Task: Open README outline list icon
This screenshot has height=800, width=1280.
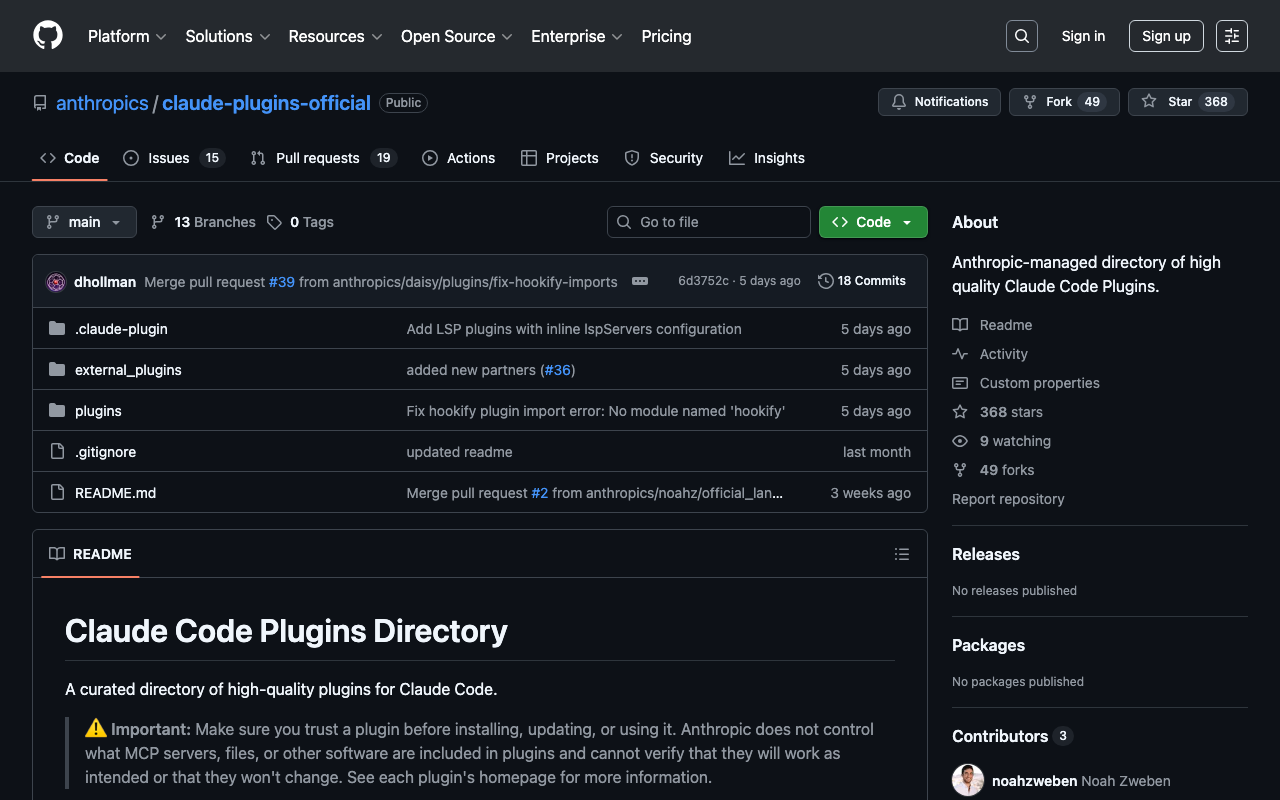Action: 901,554
